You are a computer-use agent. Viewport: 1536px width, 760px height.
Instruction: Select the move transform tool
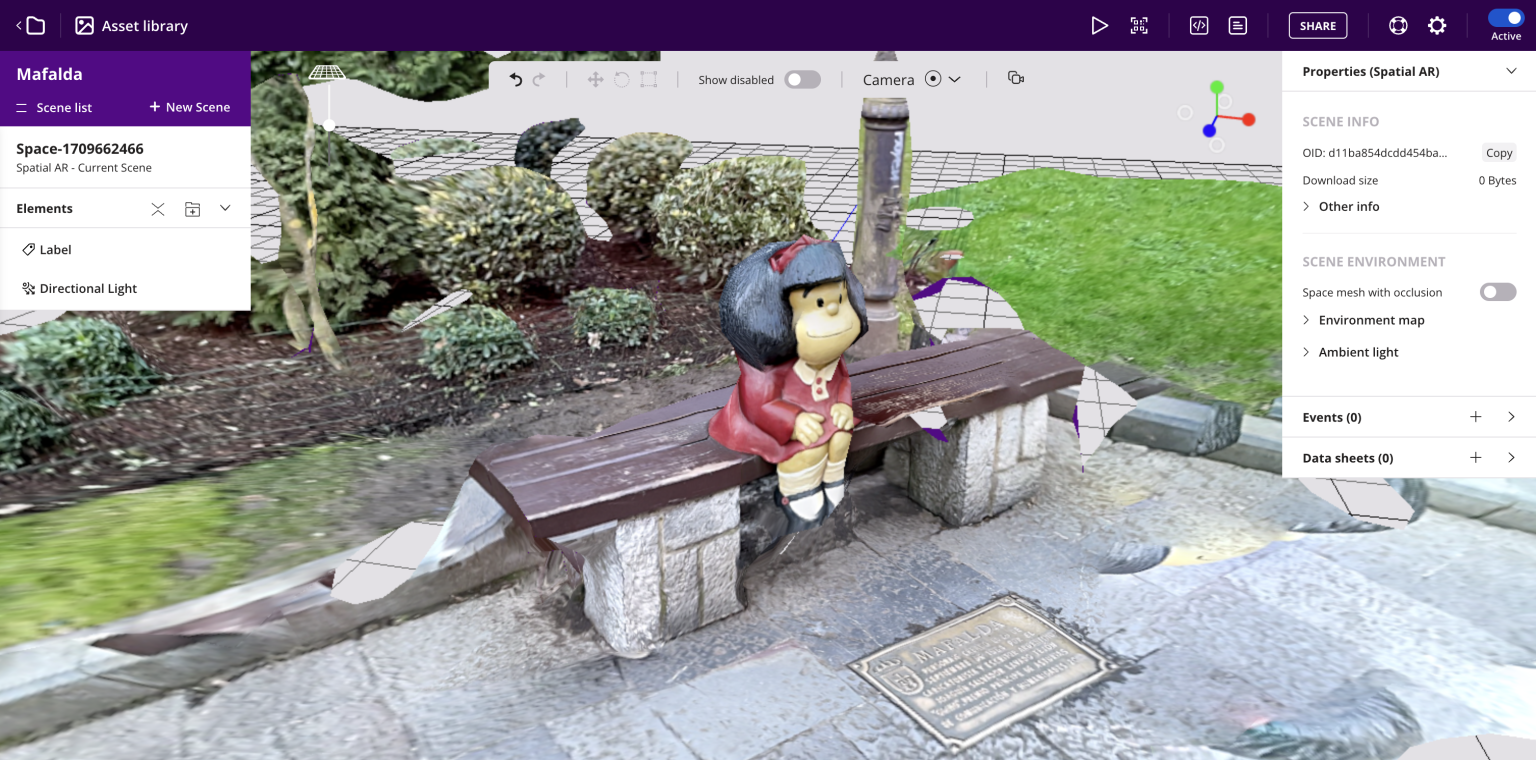(595, 78)
